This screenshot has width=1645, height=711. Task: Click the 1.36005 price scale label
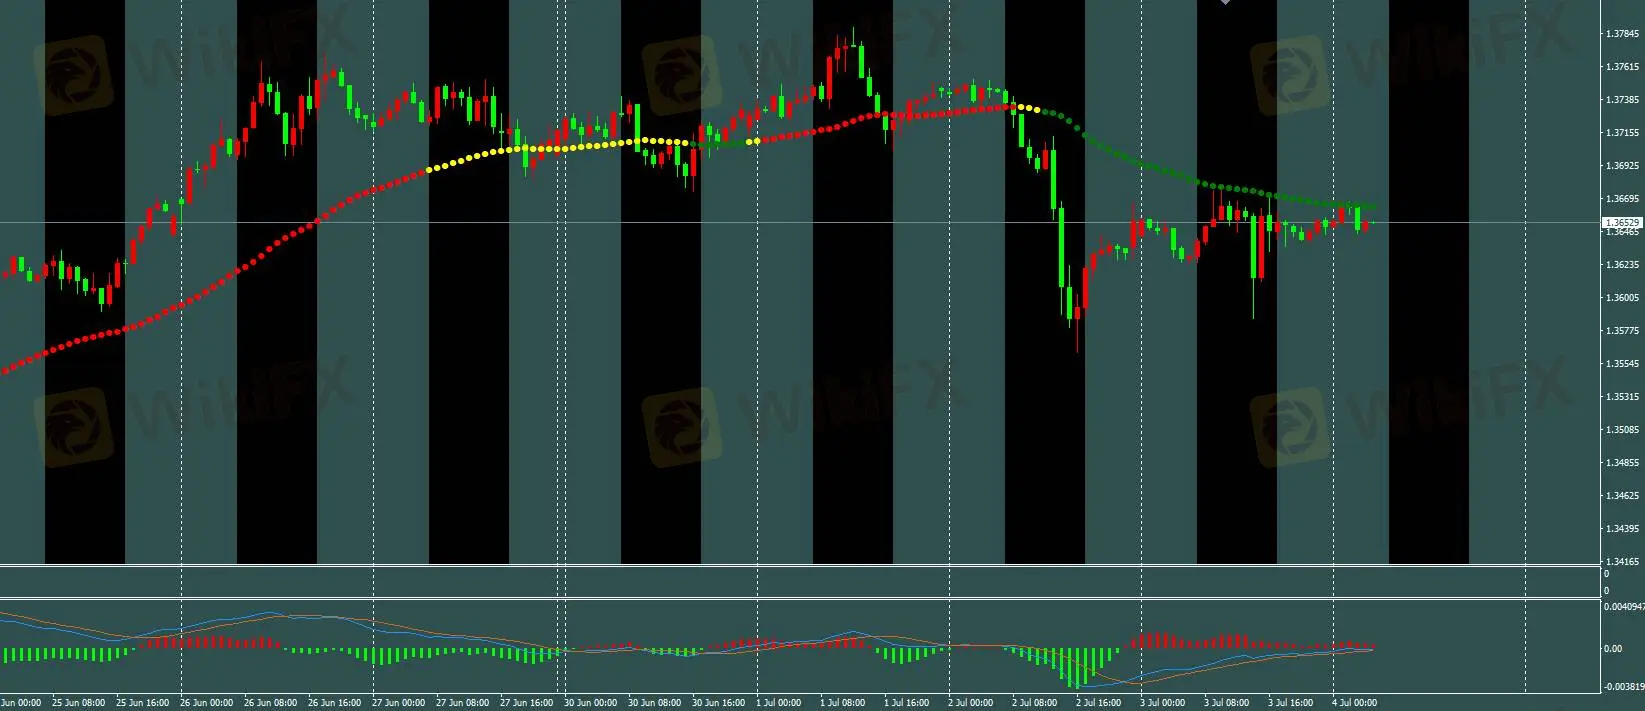[x=1622, y=298]
